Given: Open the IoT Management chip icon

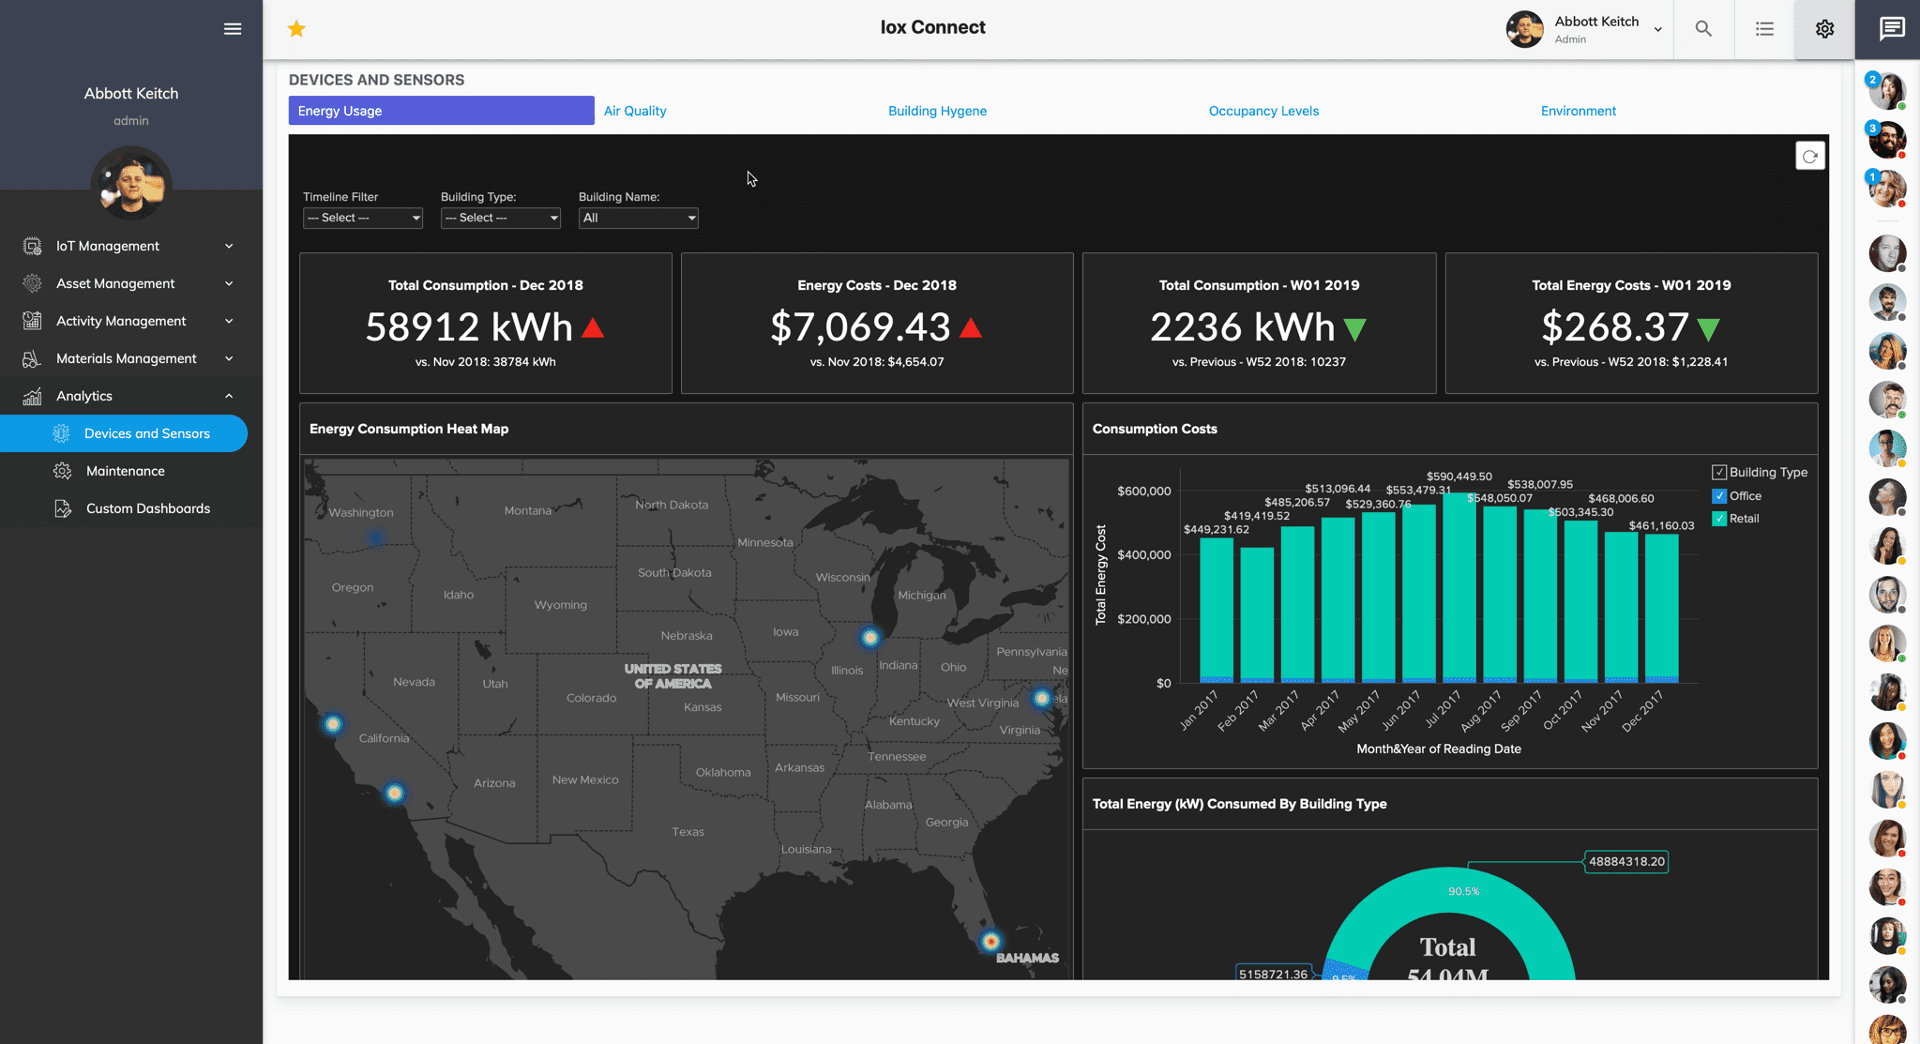Looking at the screenshot, I should (31, 245).
